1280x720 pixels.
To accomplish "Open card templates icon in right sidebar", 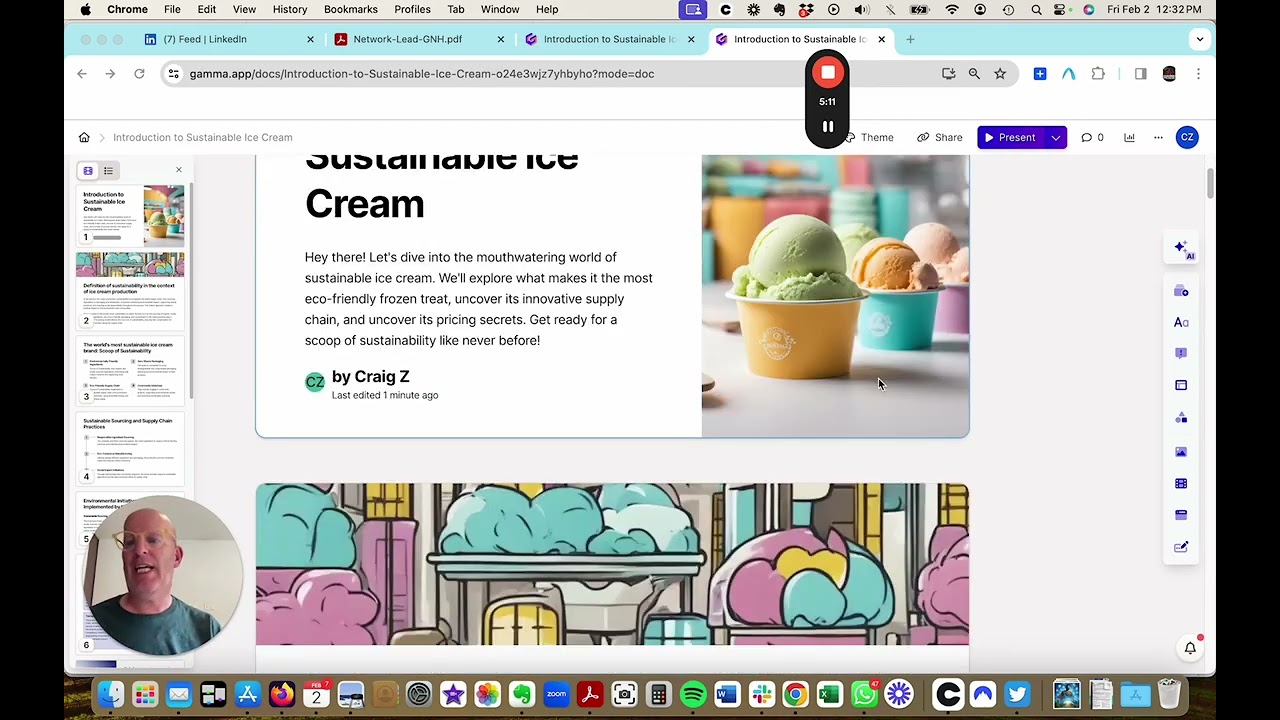I will 1181,291.
